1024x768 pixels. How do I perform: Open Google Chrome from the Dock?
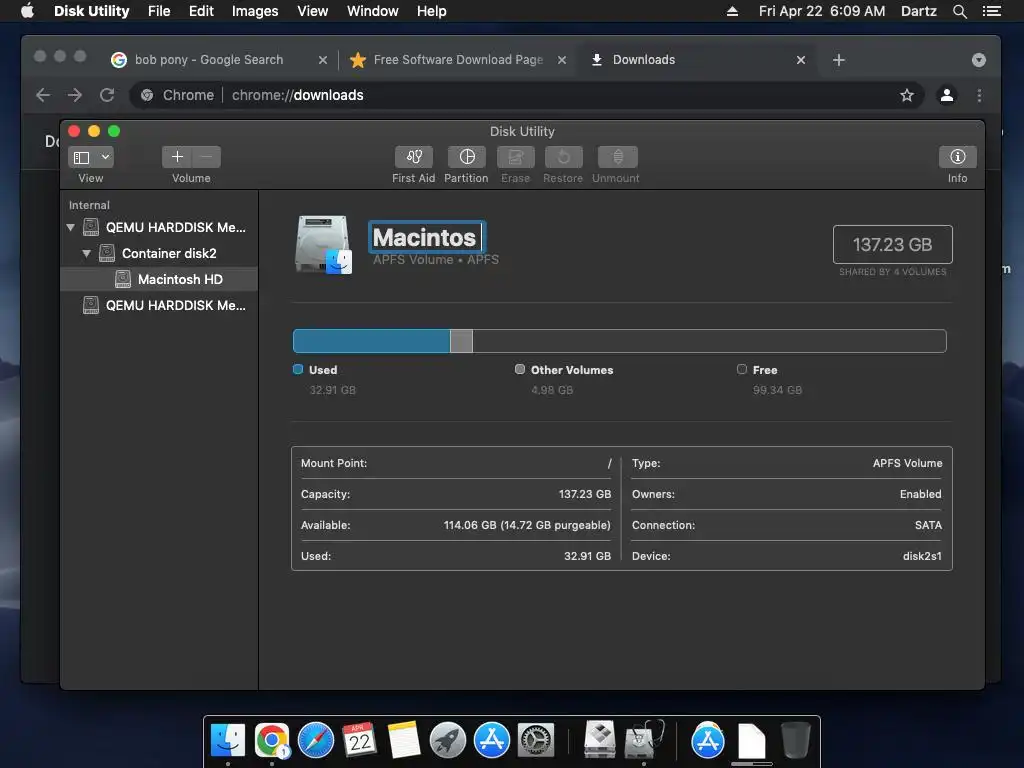[272, 741]
